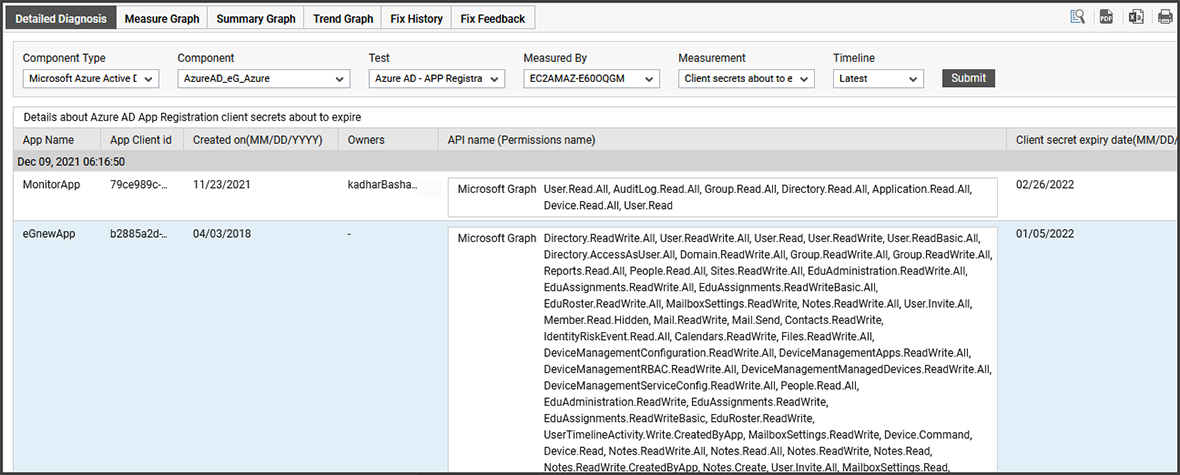Open the Measure Graph tab
The height and width of the screenshot is (475, 1180).
point(162,19)
